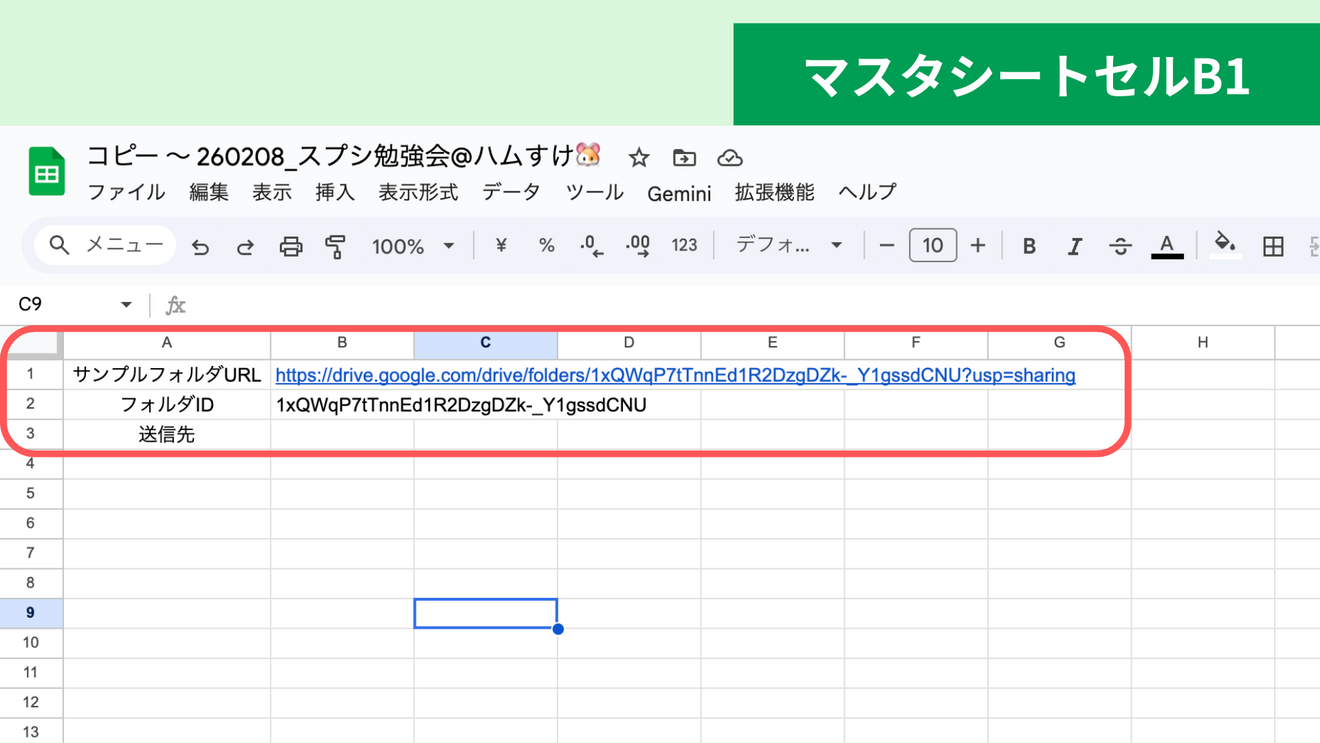Open the borders tool
This screenshot has height=743, width=1320.
coord(1273,246)
